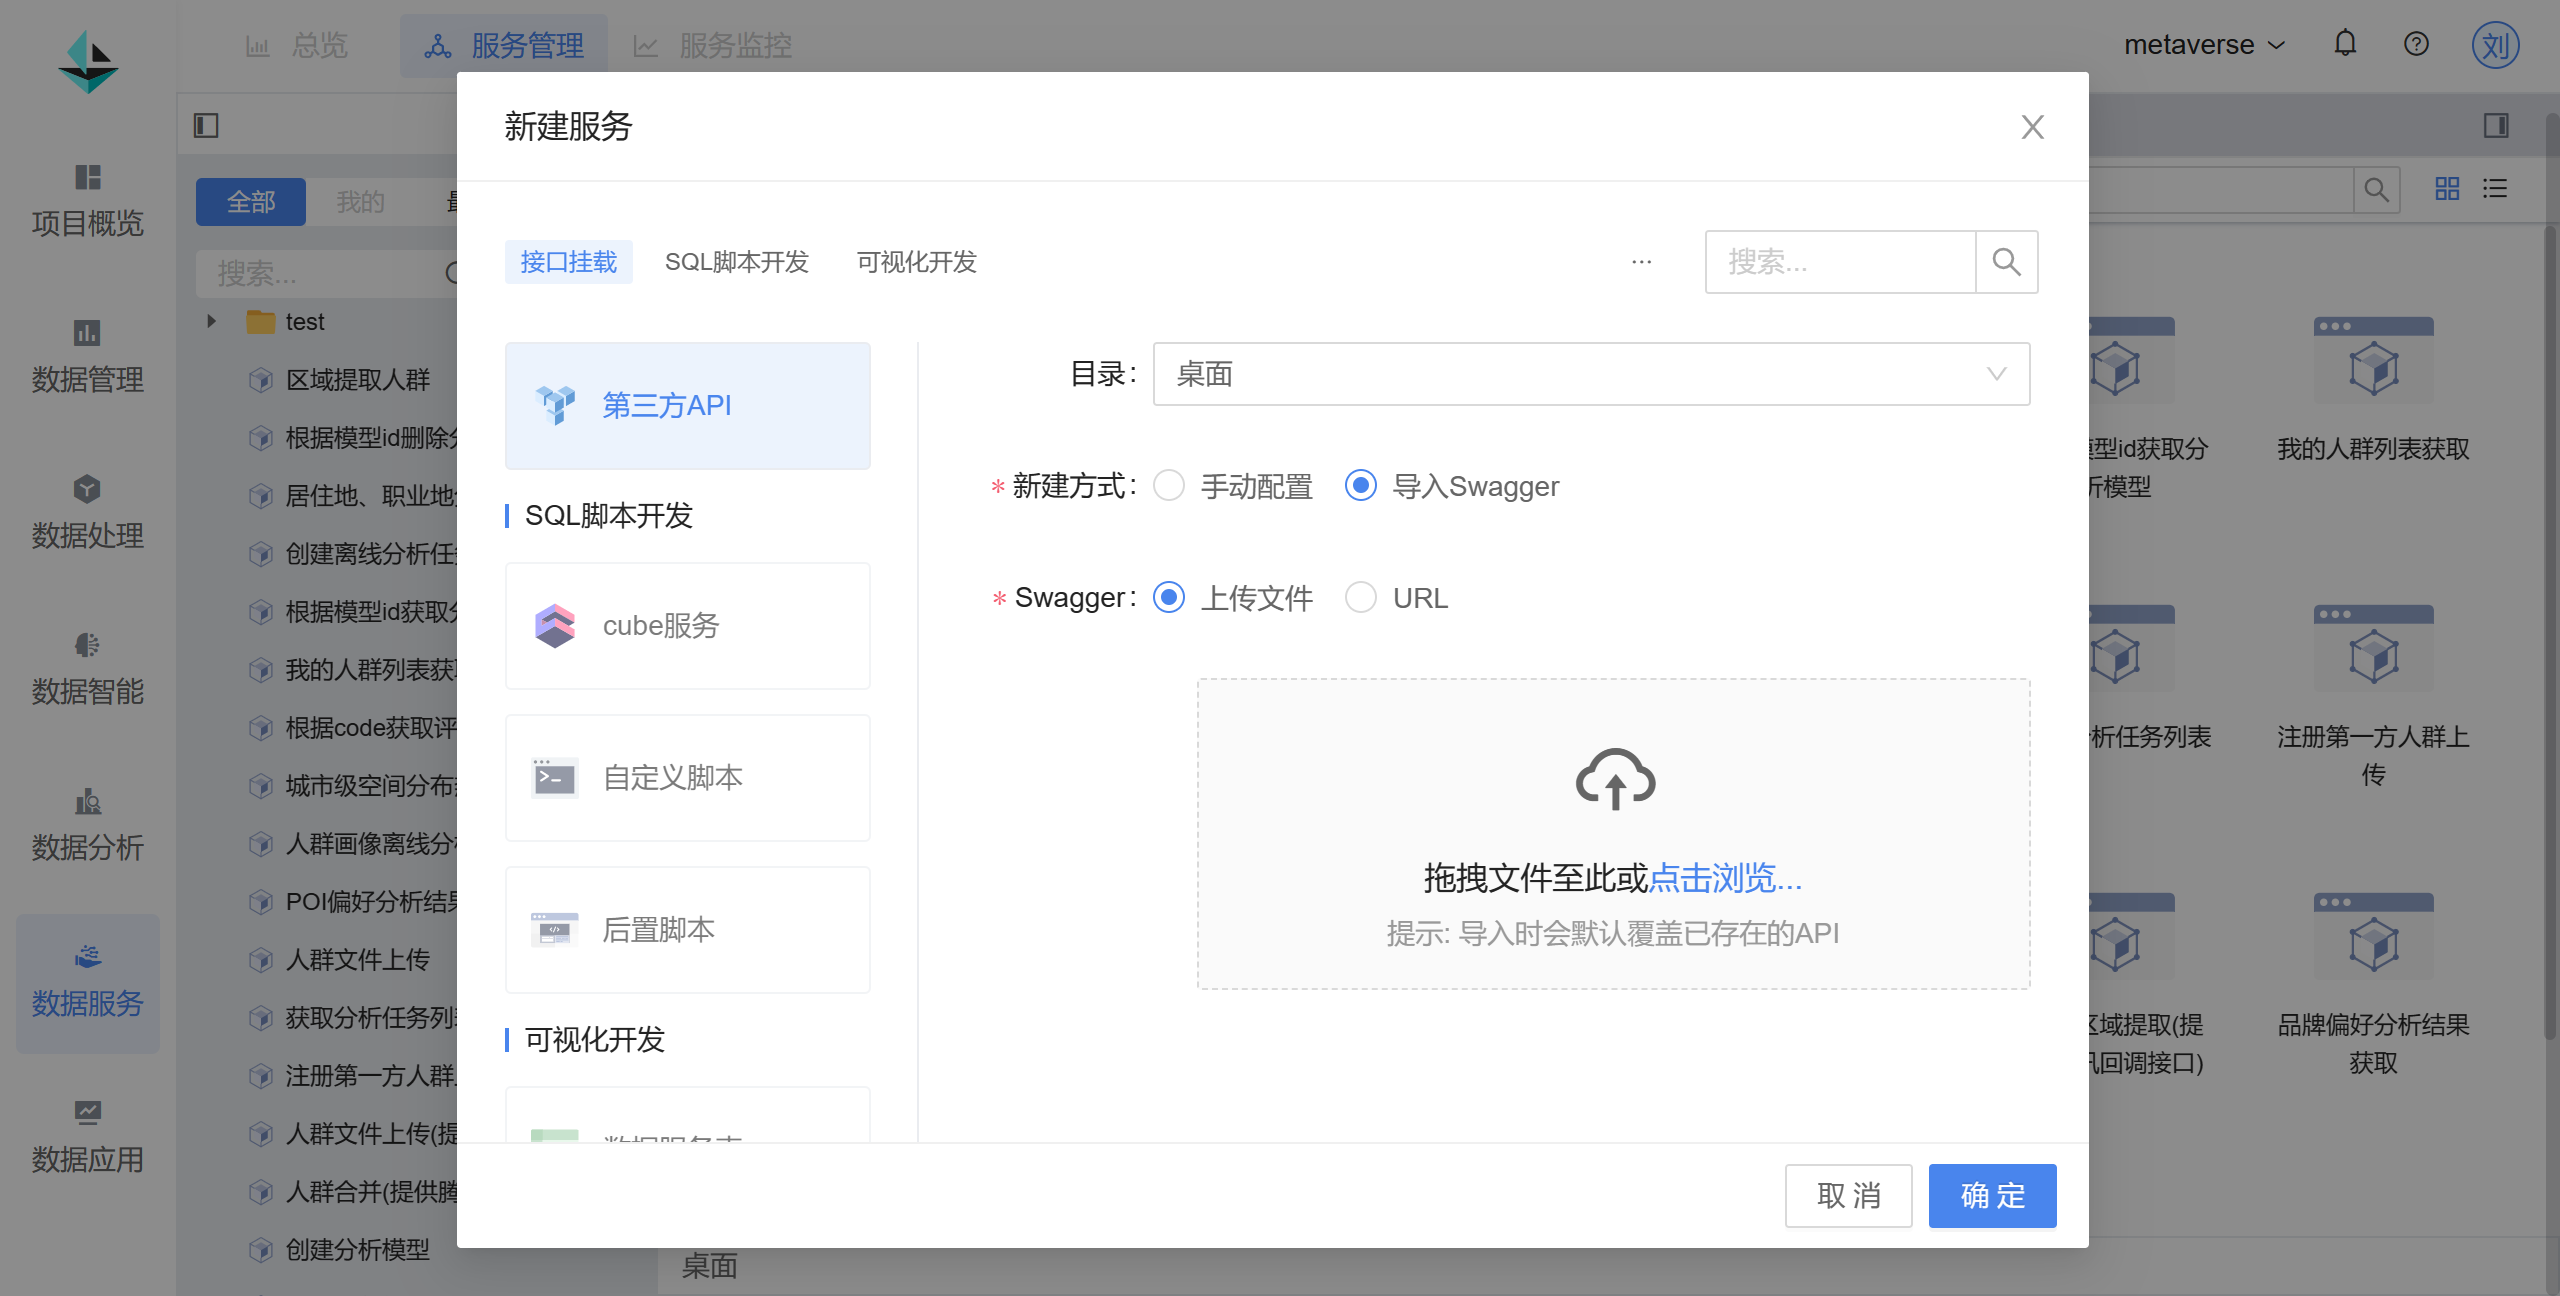The height and width of the screenshot is (1296, 2560).
Task: Toggle the right panel icon
Action: click(2496, 125)
